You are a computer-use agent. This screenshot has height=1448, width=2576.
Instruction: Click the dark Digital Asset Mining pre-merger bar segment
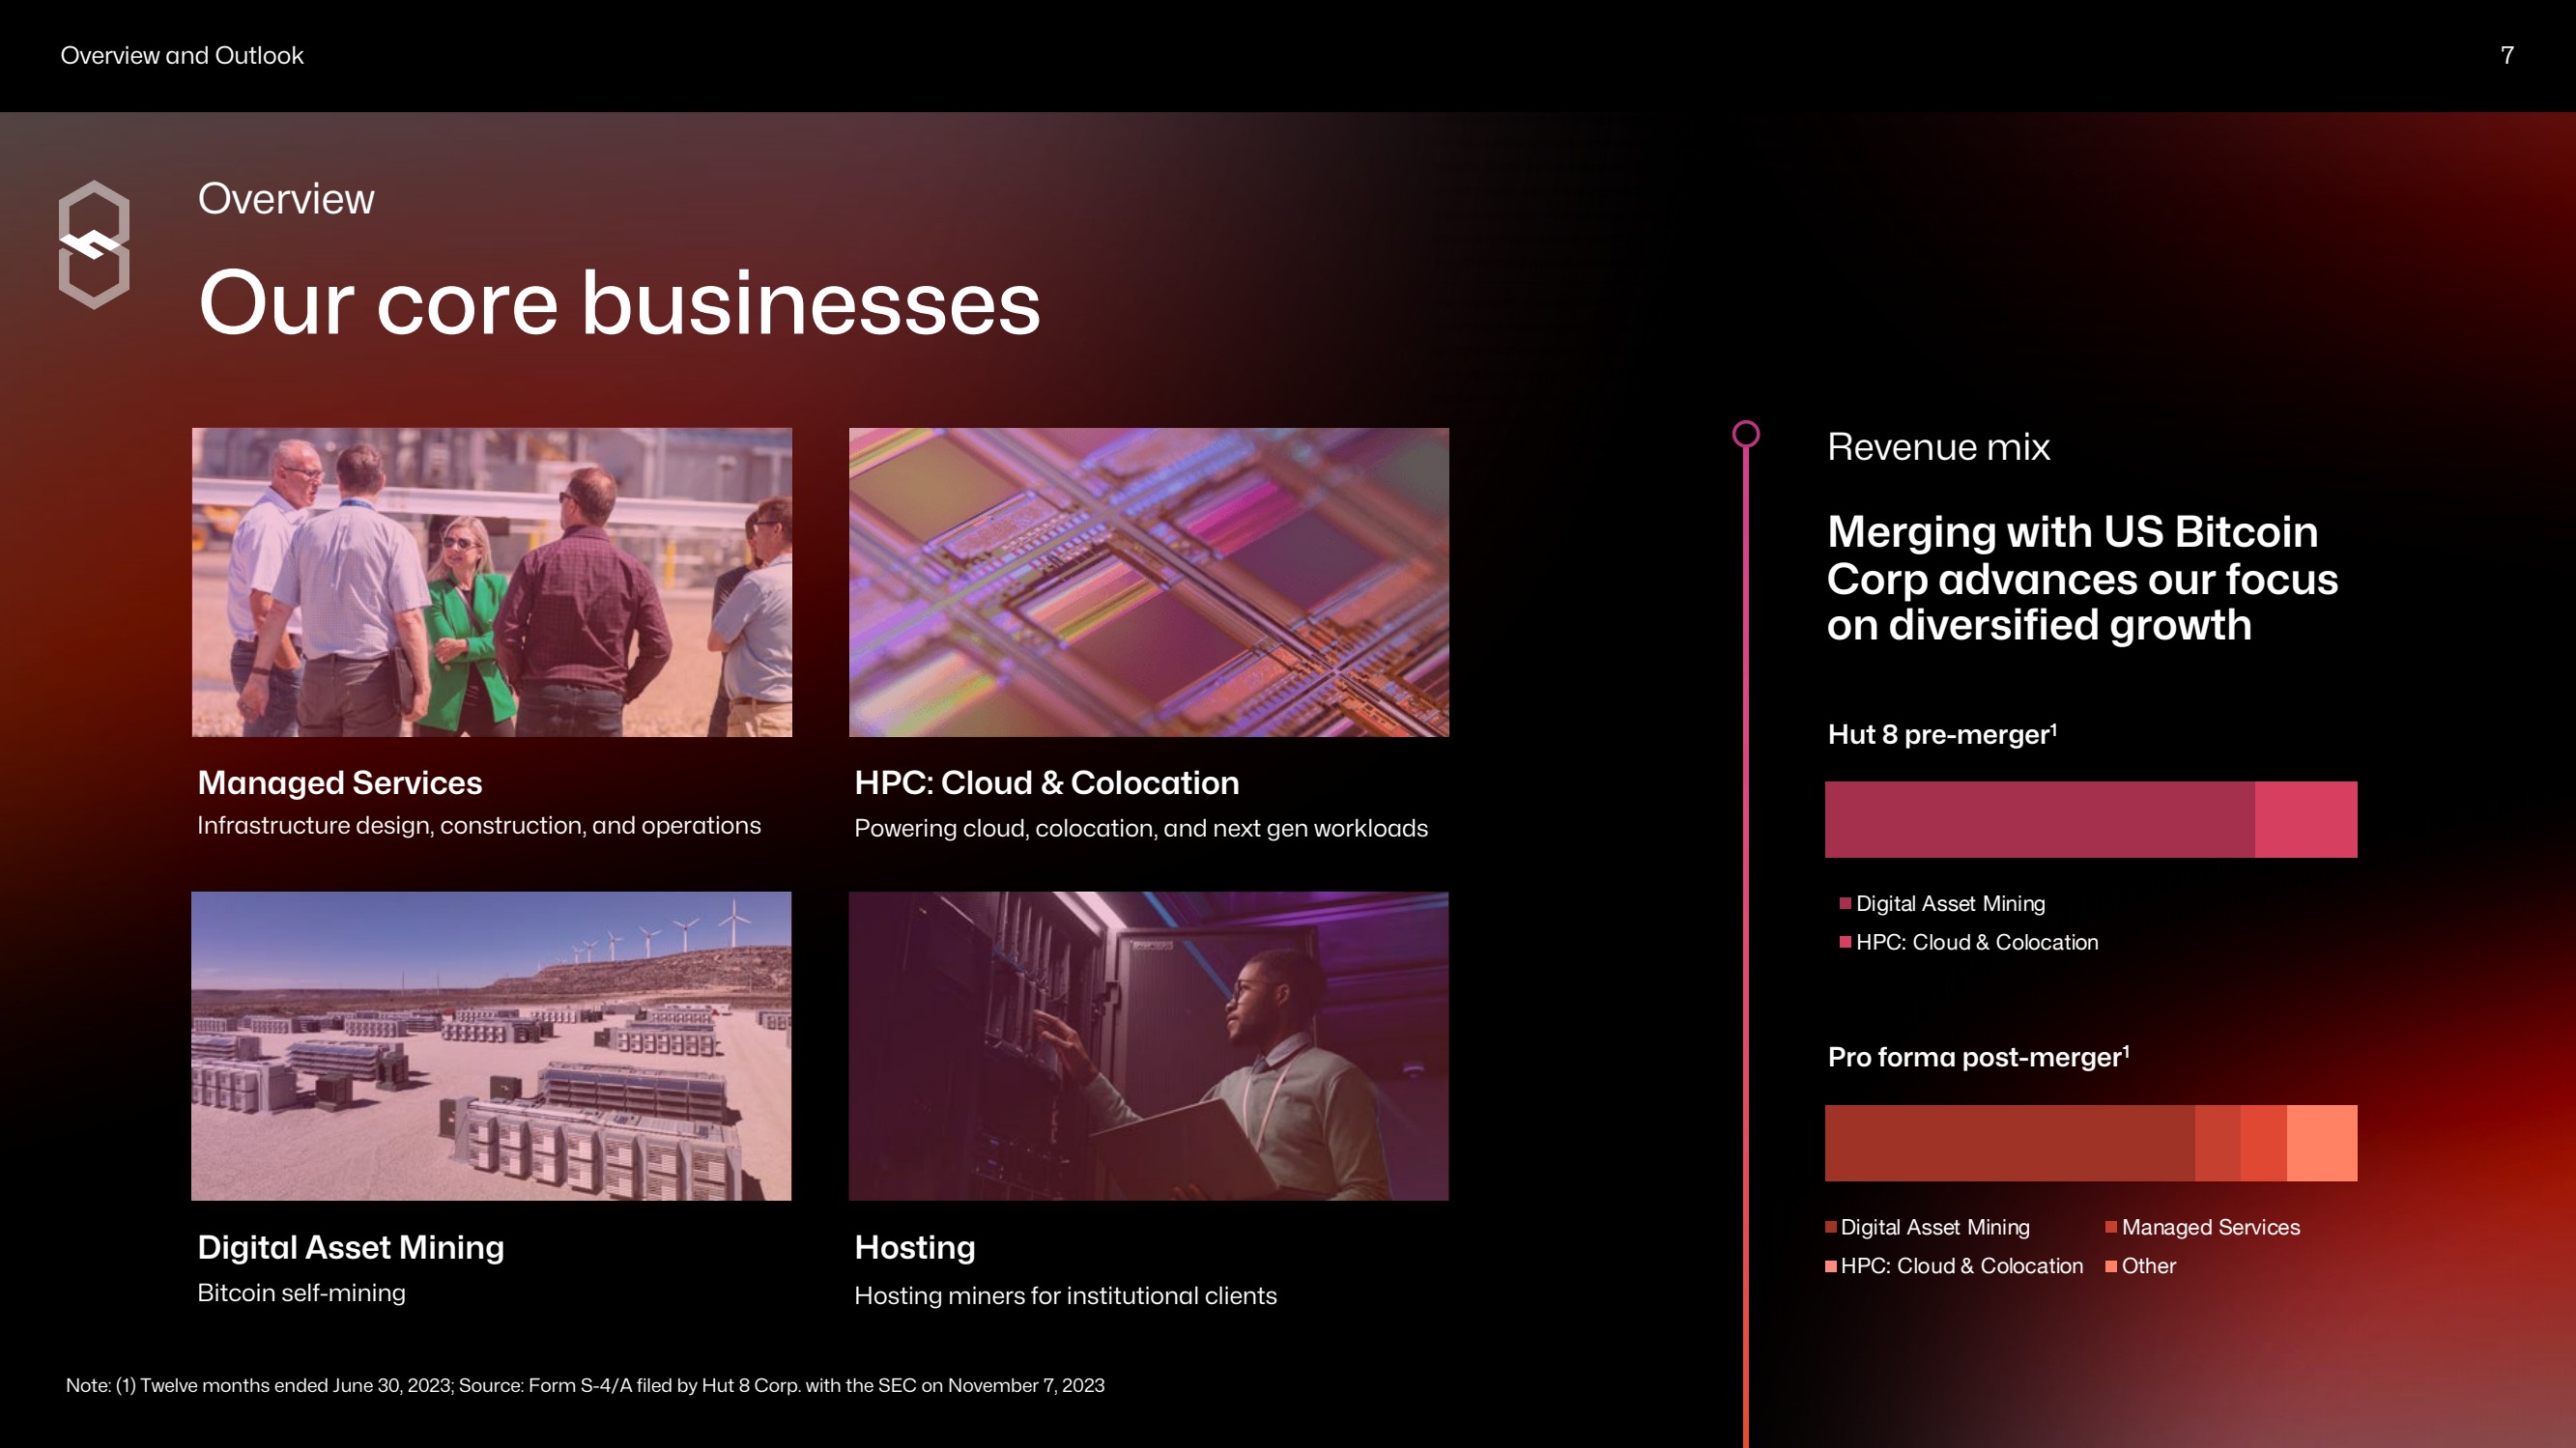(2038, 819)
